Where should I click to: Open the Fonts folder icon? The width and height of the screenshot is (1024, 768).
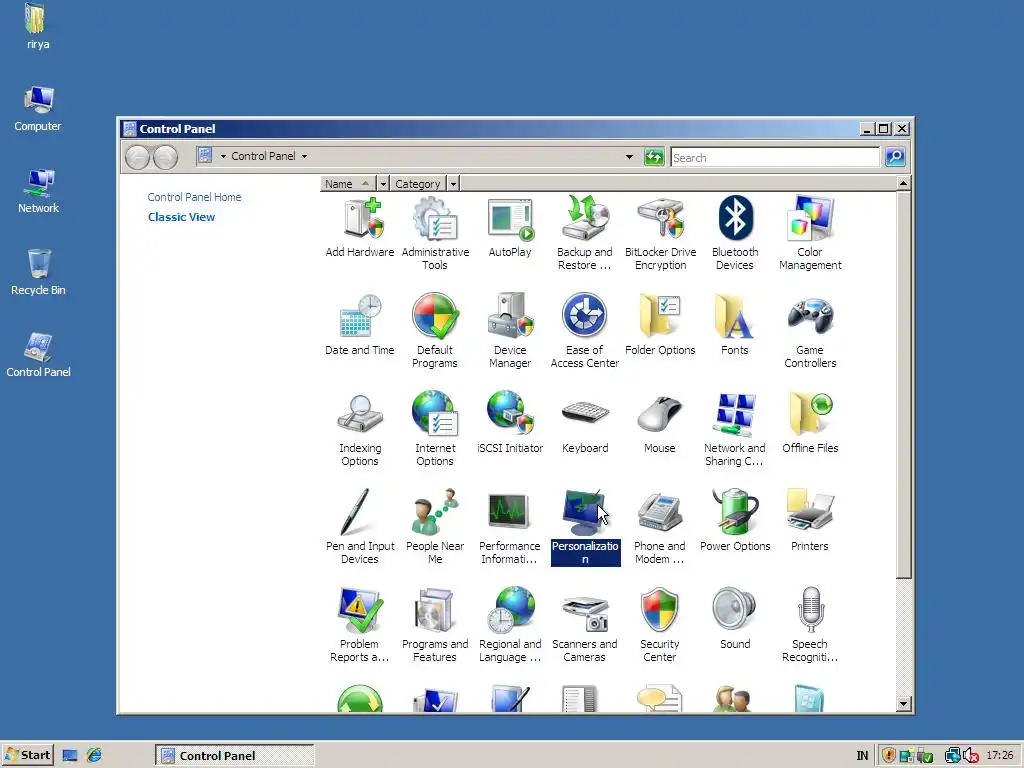[x=735, y=326]
